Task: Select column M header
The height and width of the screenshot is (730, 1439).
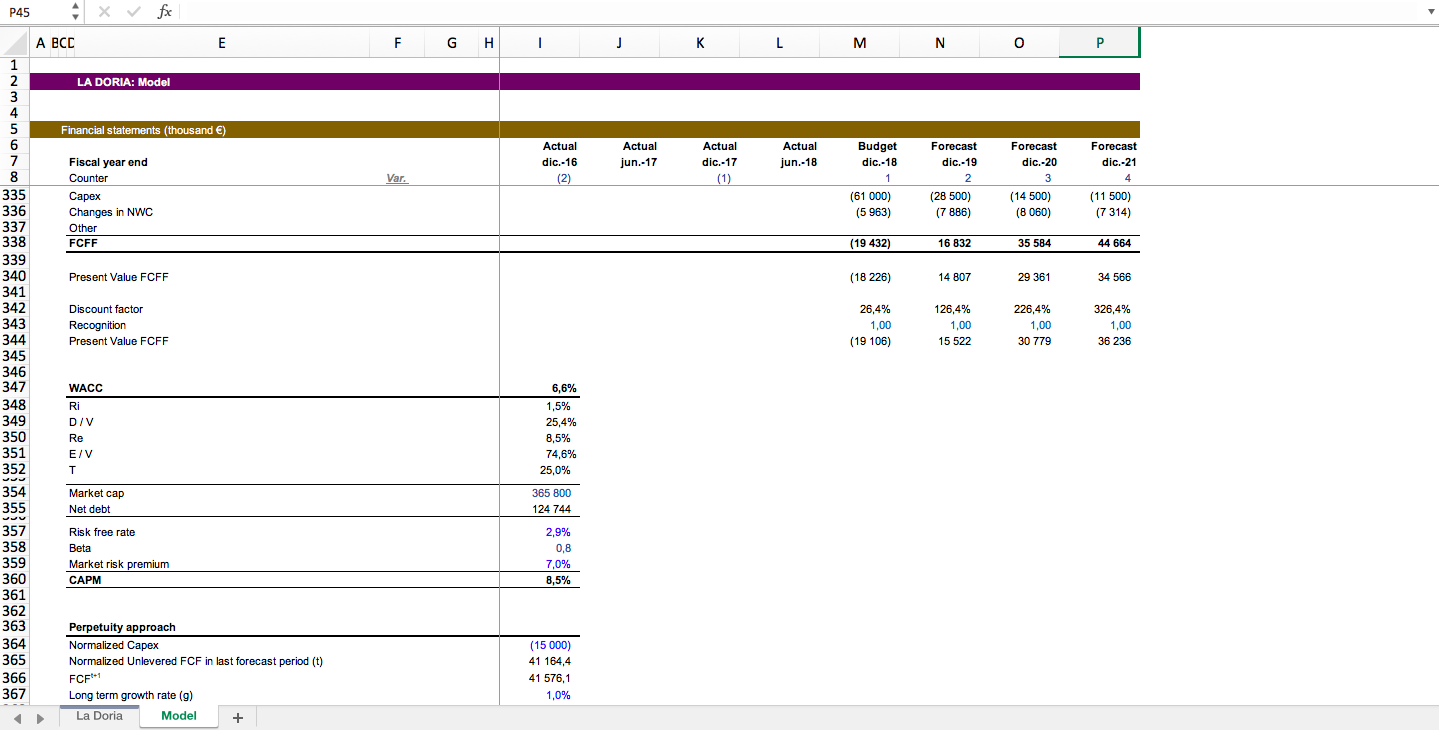Action: point(859,43)
